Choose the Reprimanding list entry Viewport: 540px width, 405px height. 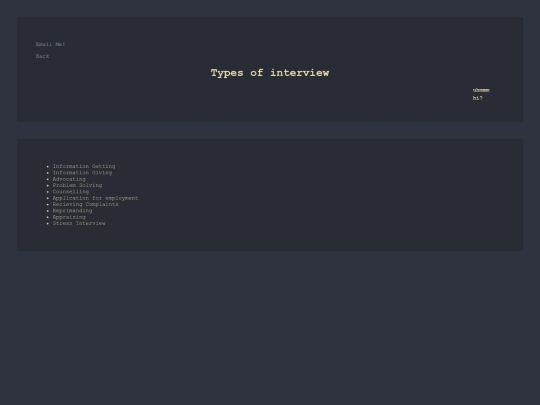tap(72, 210)
